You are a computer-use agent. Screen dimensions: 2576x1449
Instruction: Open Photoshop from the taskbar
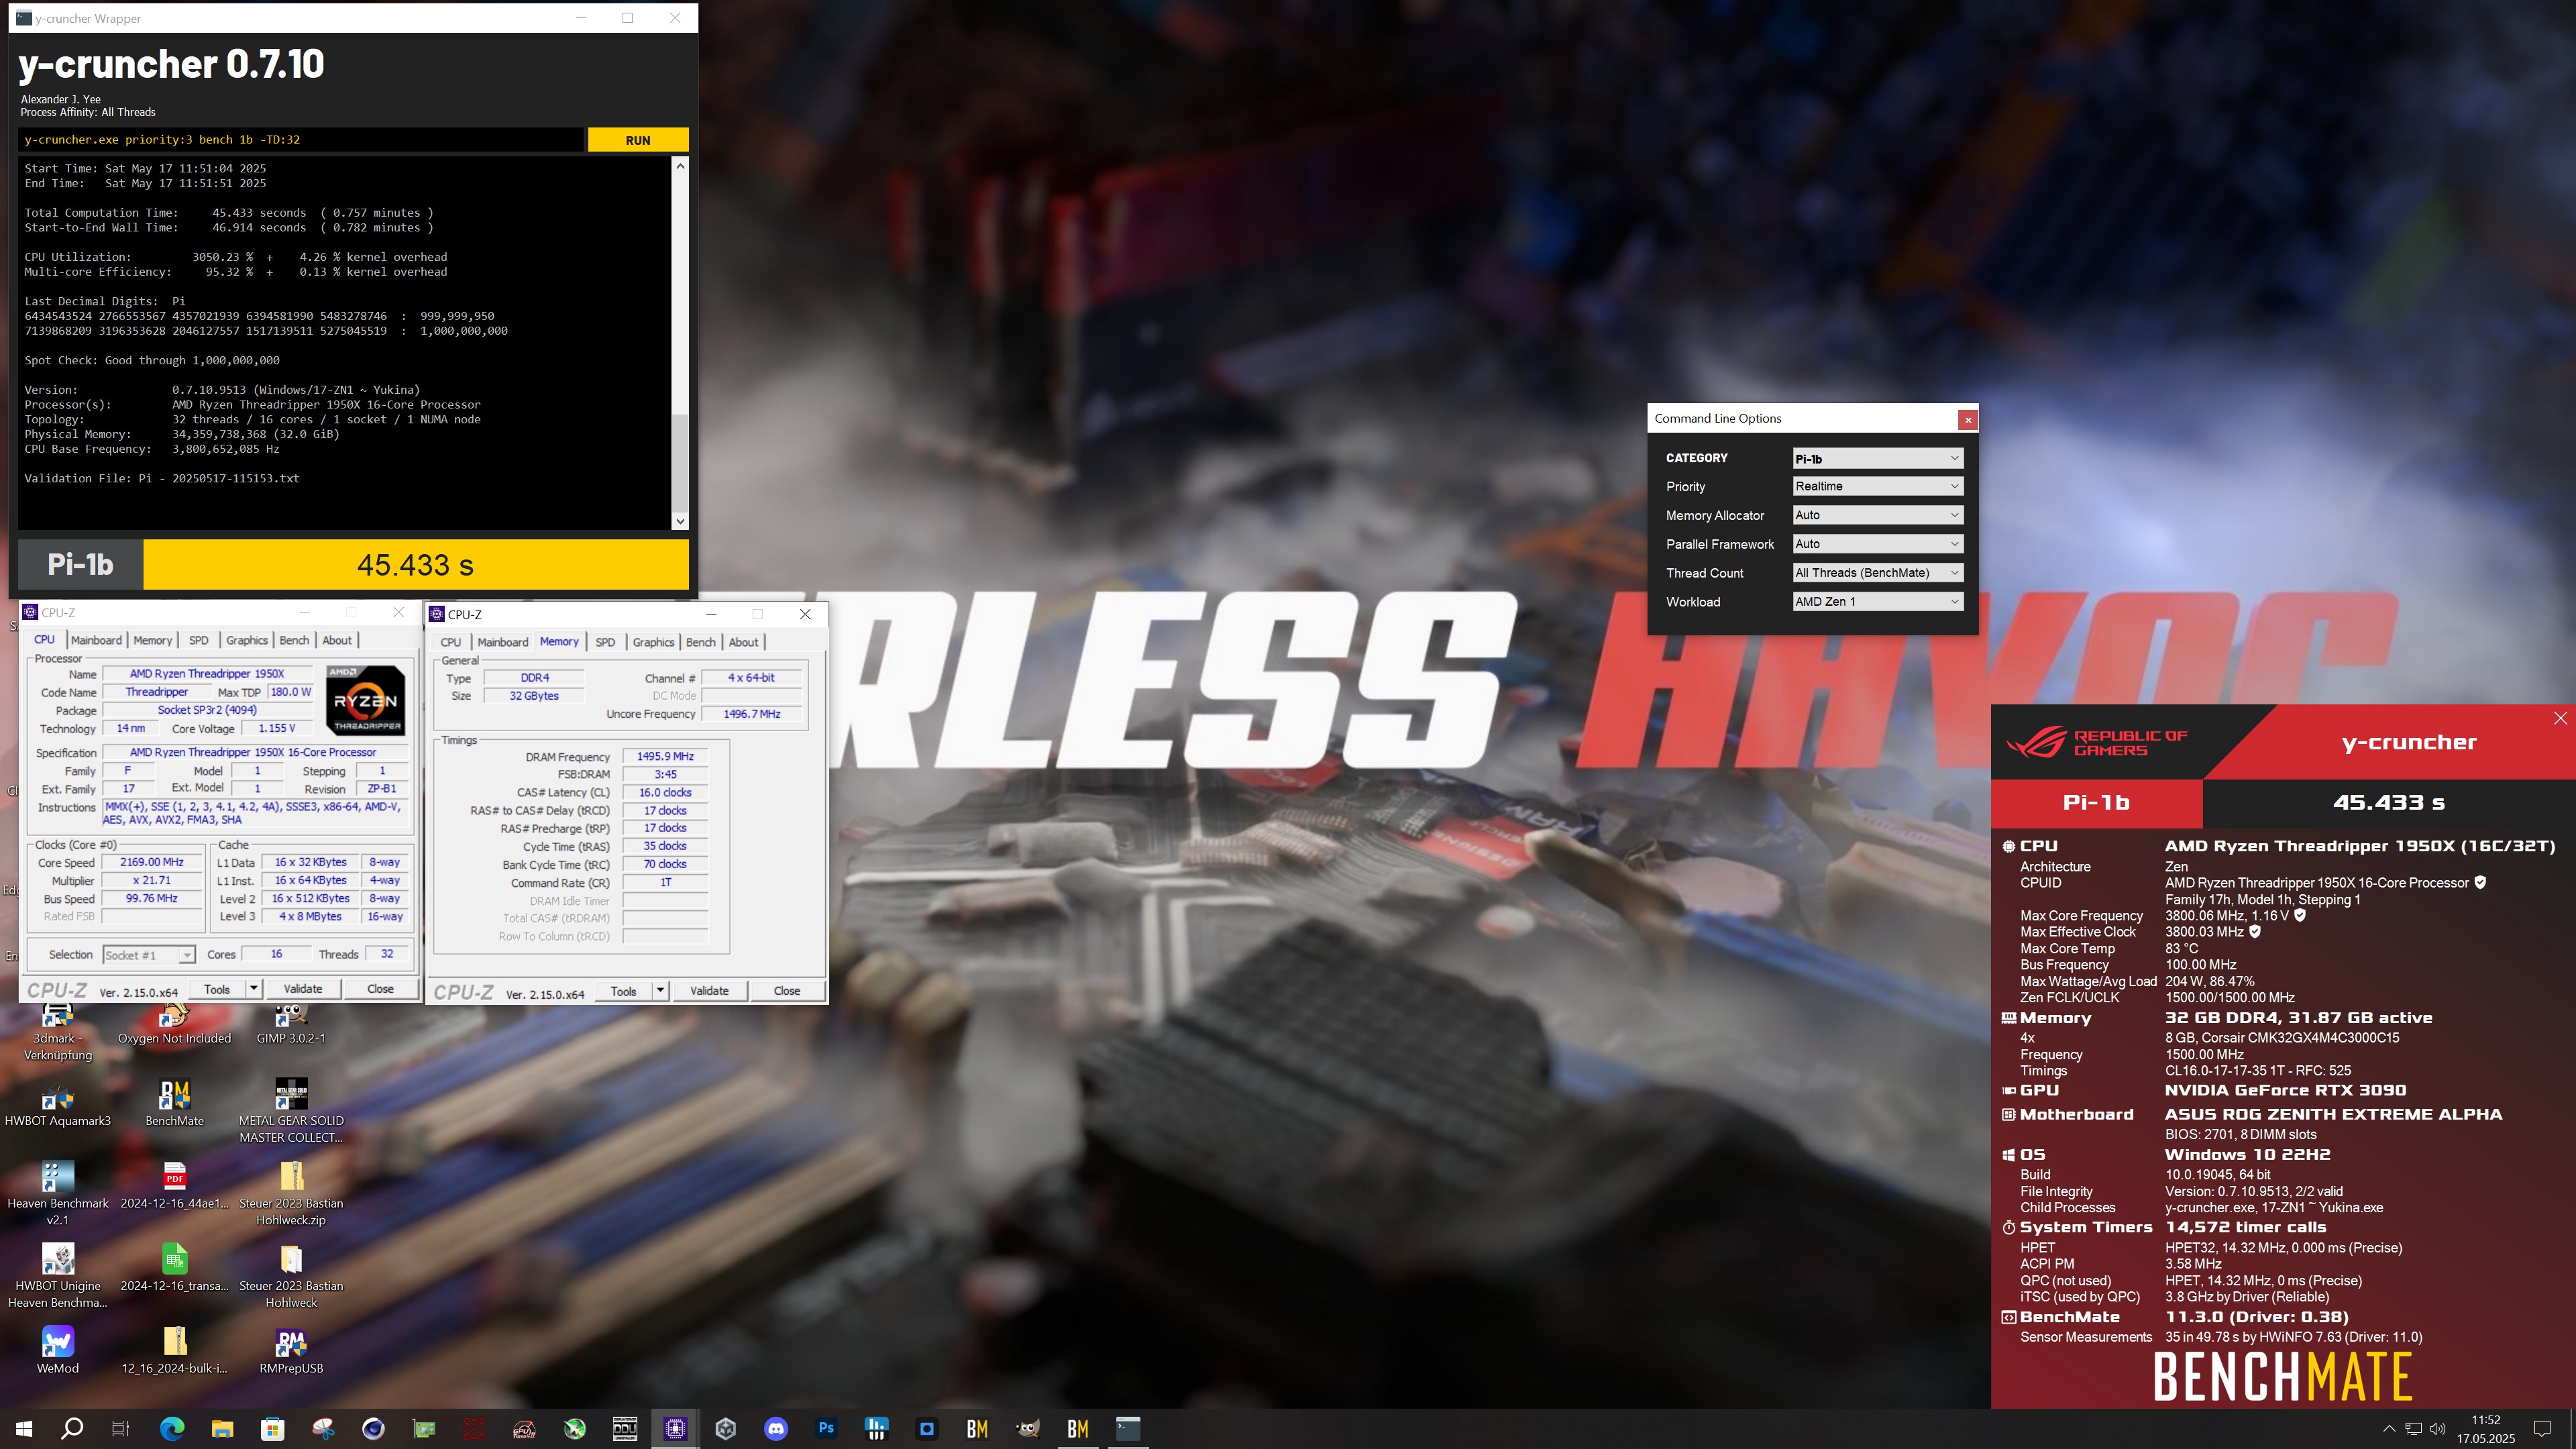826,1428
